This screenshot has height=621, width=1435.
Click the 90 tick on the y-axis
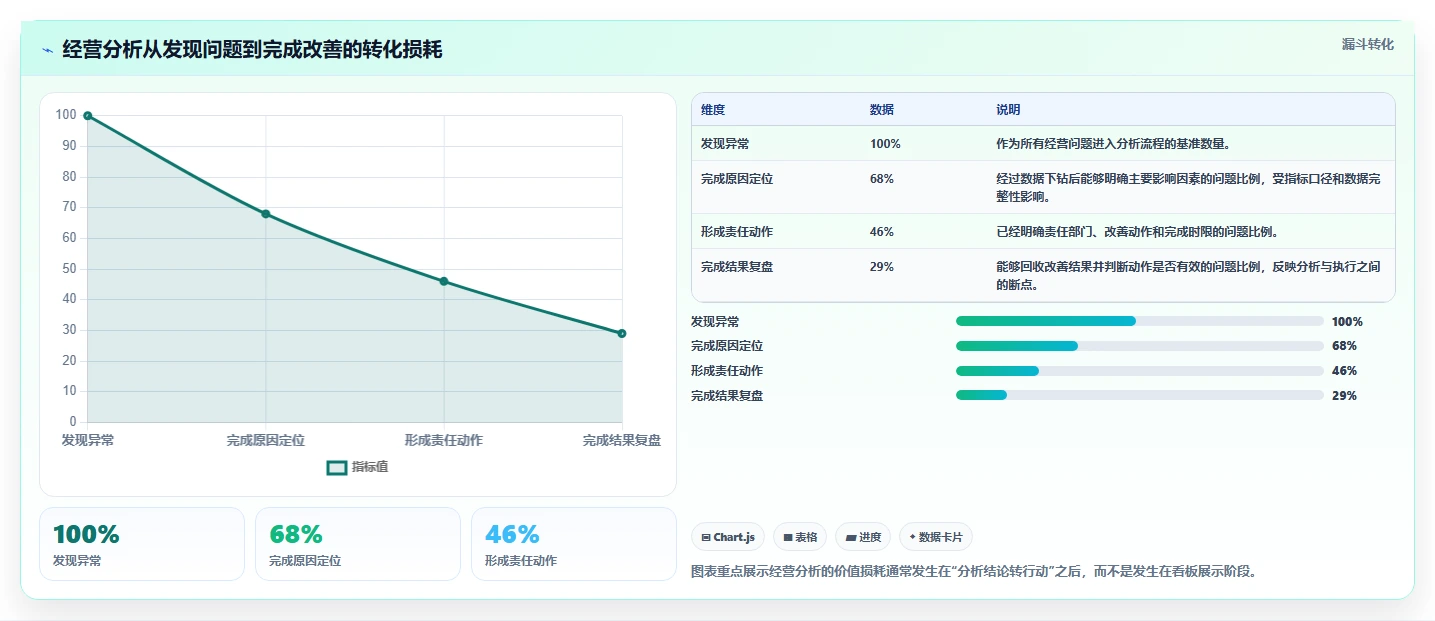68,146
